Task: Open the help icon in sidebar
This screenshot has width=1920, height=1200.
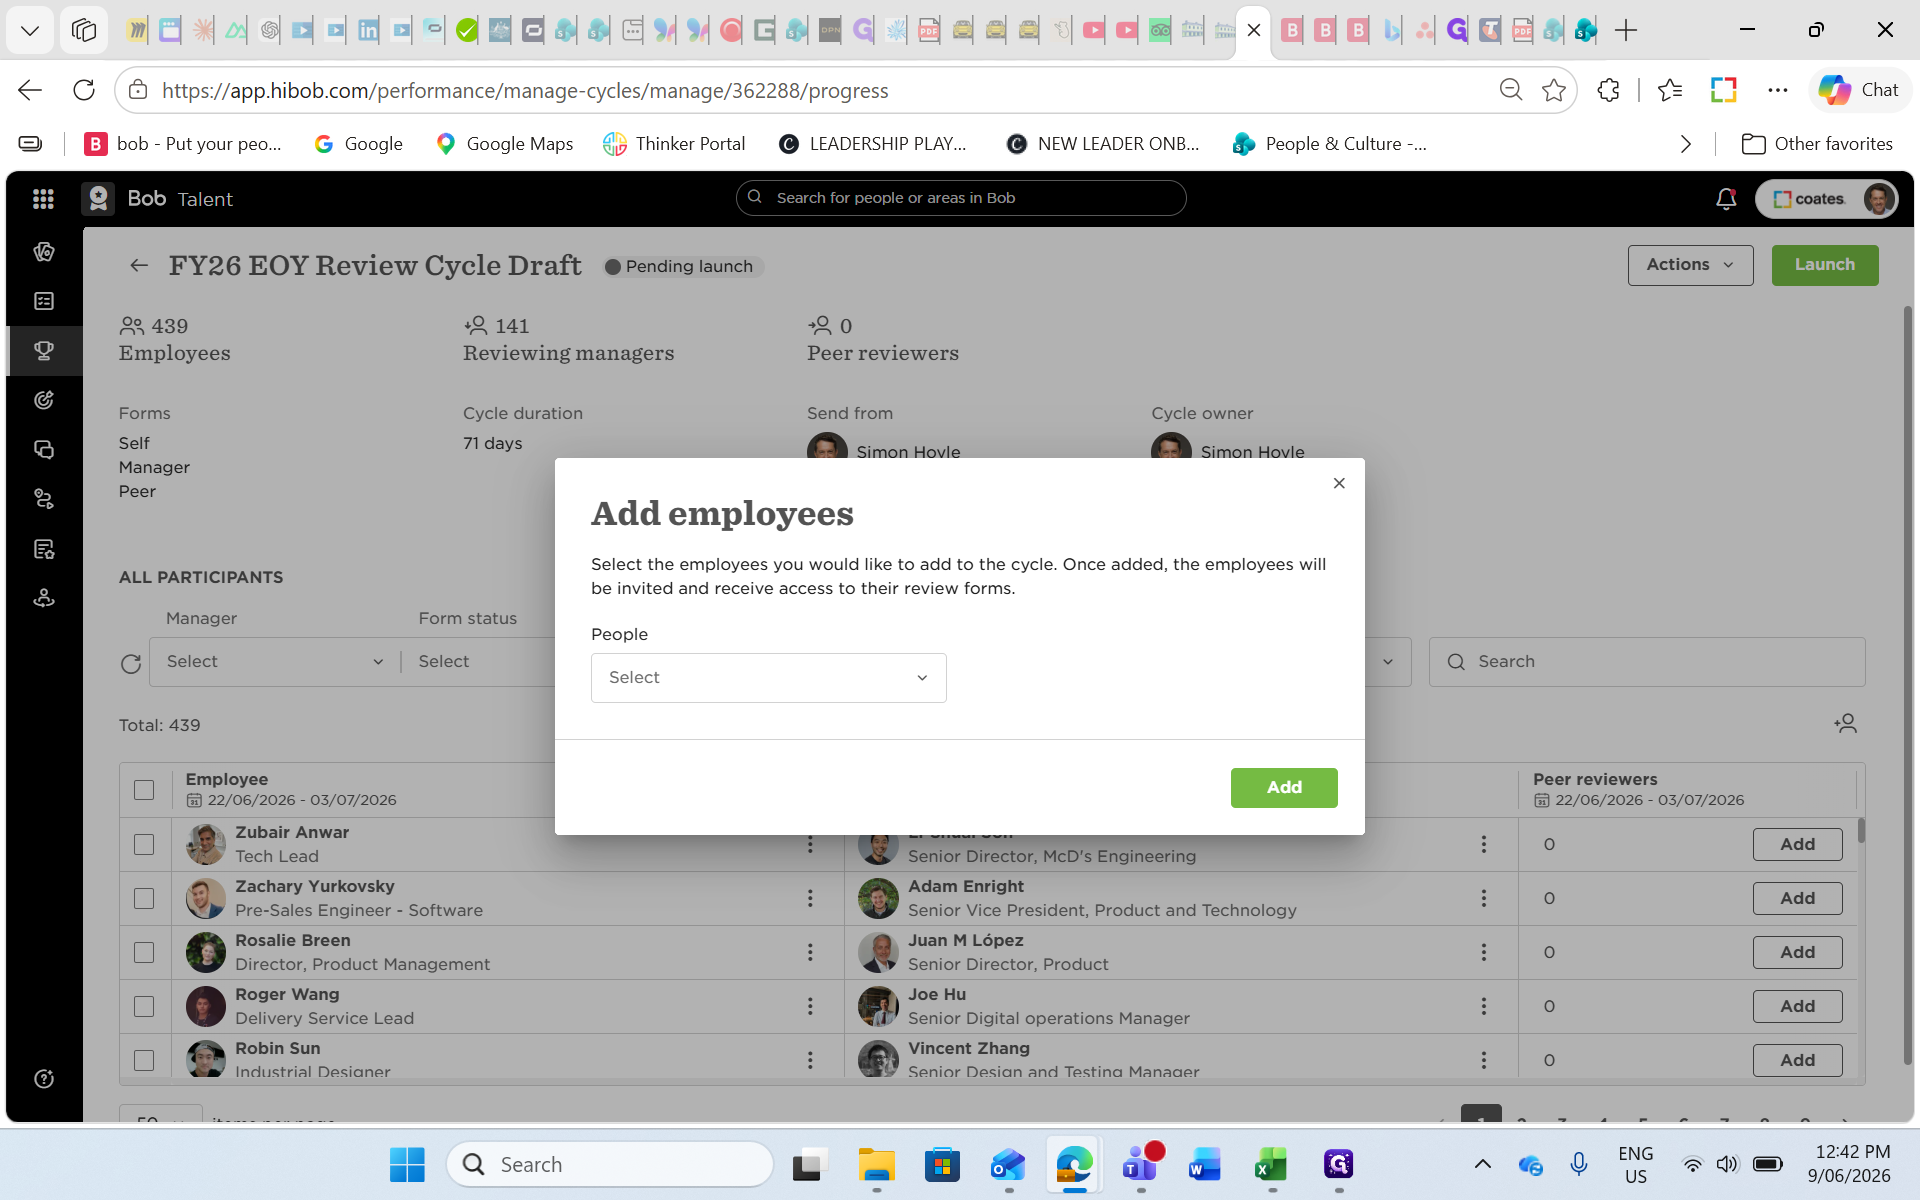Action: point(44,1079)
